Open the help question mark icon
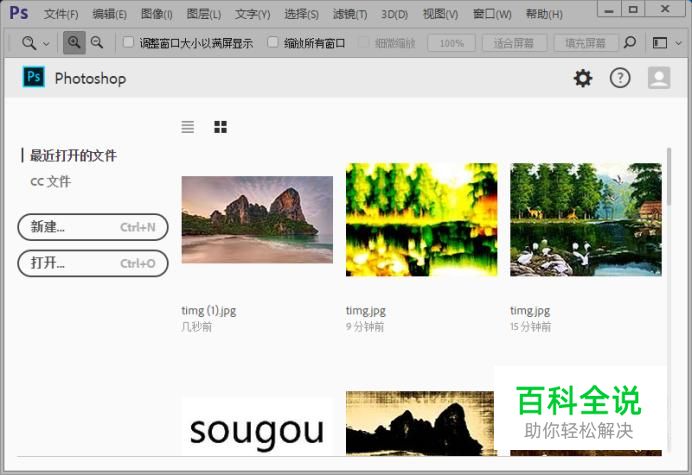The image size is (692, 475). [x=620, y=78]
